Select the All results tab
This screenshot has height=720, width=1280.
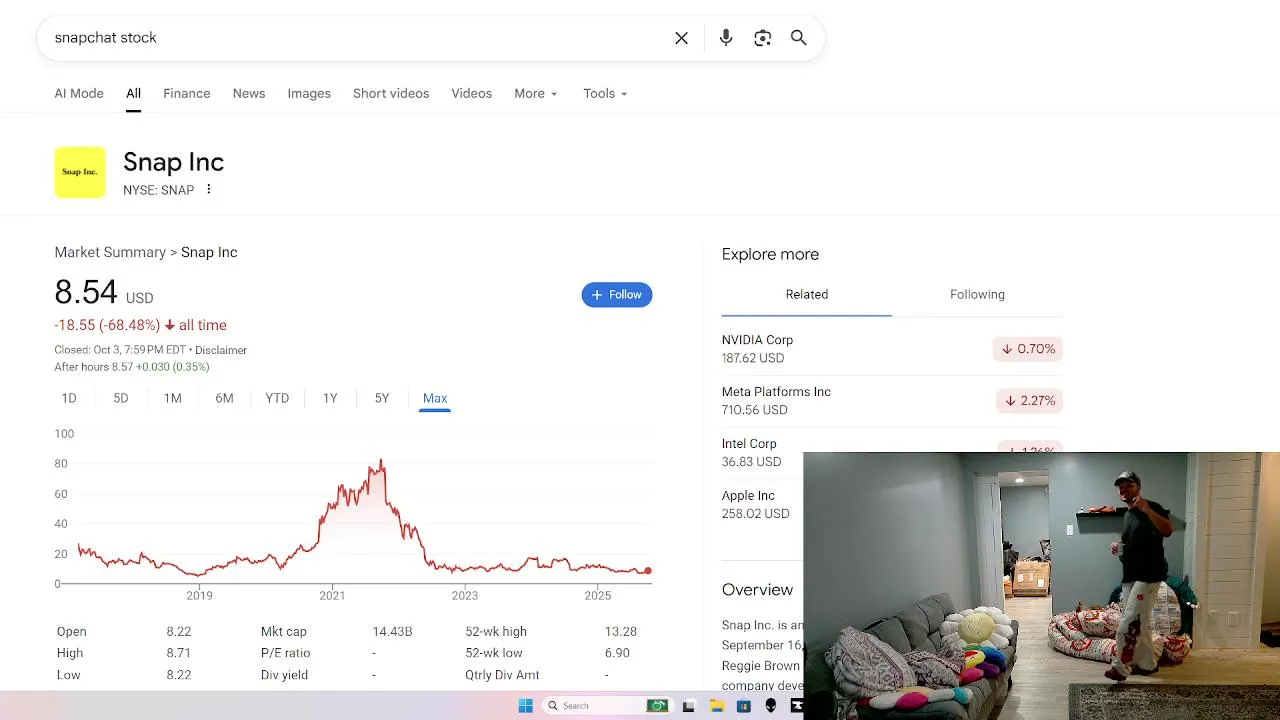(x=133, y=93)
